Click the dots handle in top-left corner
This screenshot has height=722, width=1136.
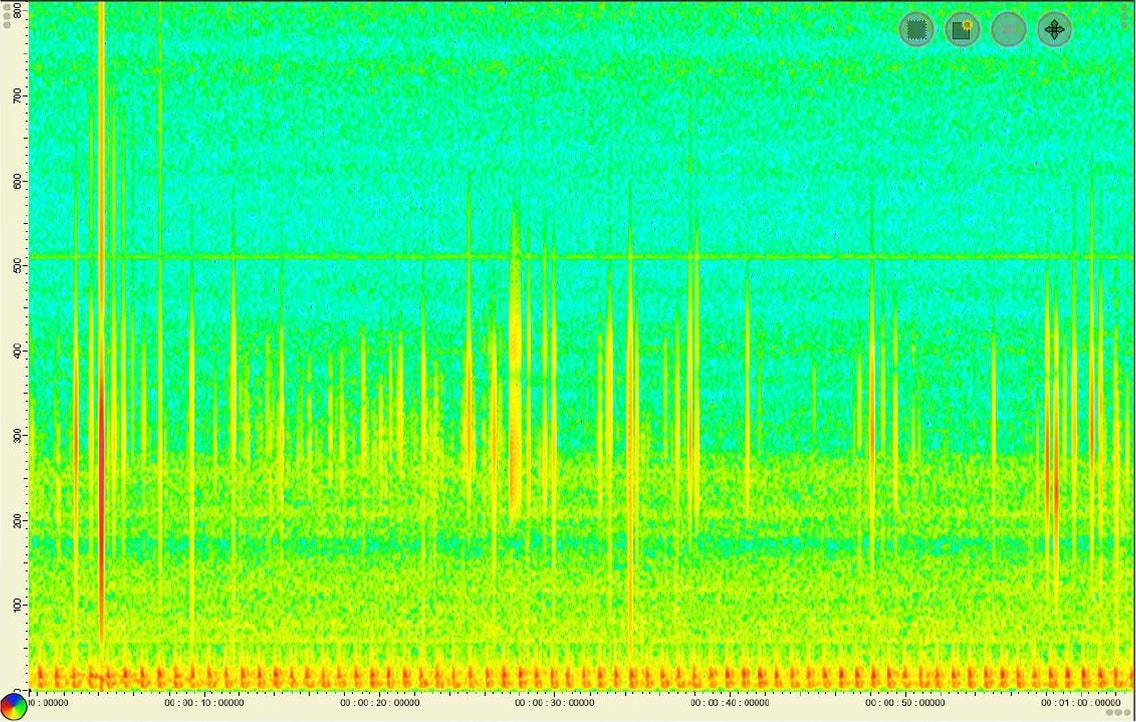click(x=7, y=14)
